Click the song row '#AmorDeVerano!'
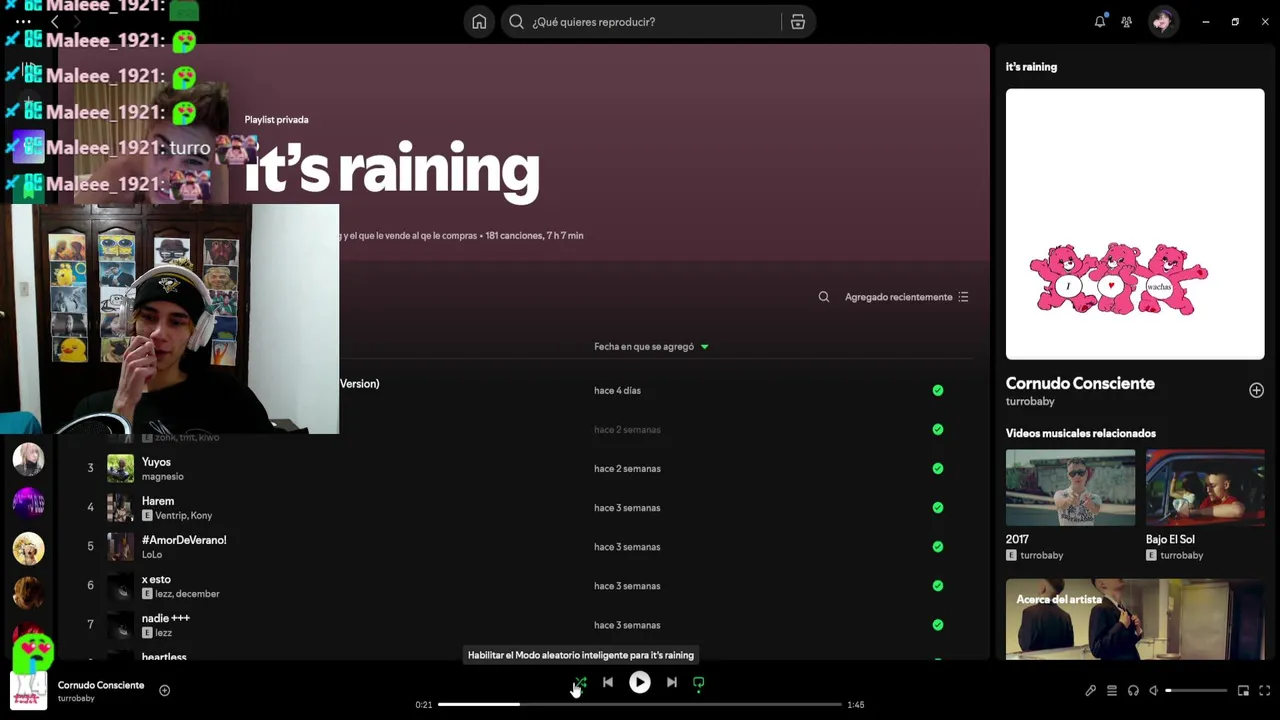Viewport: 1280px width, 720px height. click(x=515, y=546)
